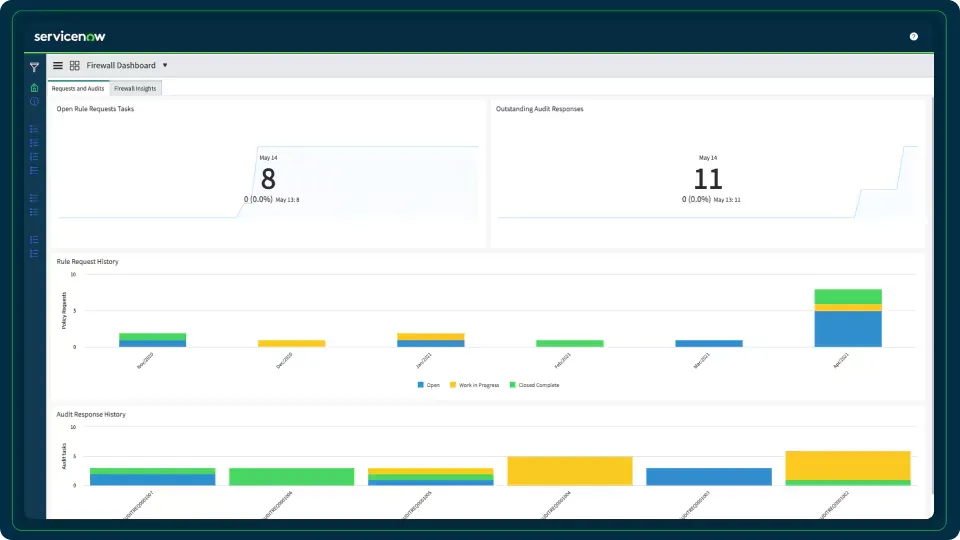Click the ServiceNow logo
The image size is (960, 540).
(x=70, y=37)
